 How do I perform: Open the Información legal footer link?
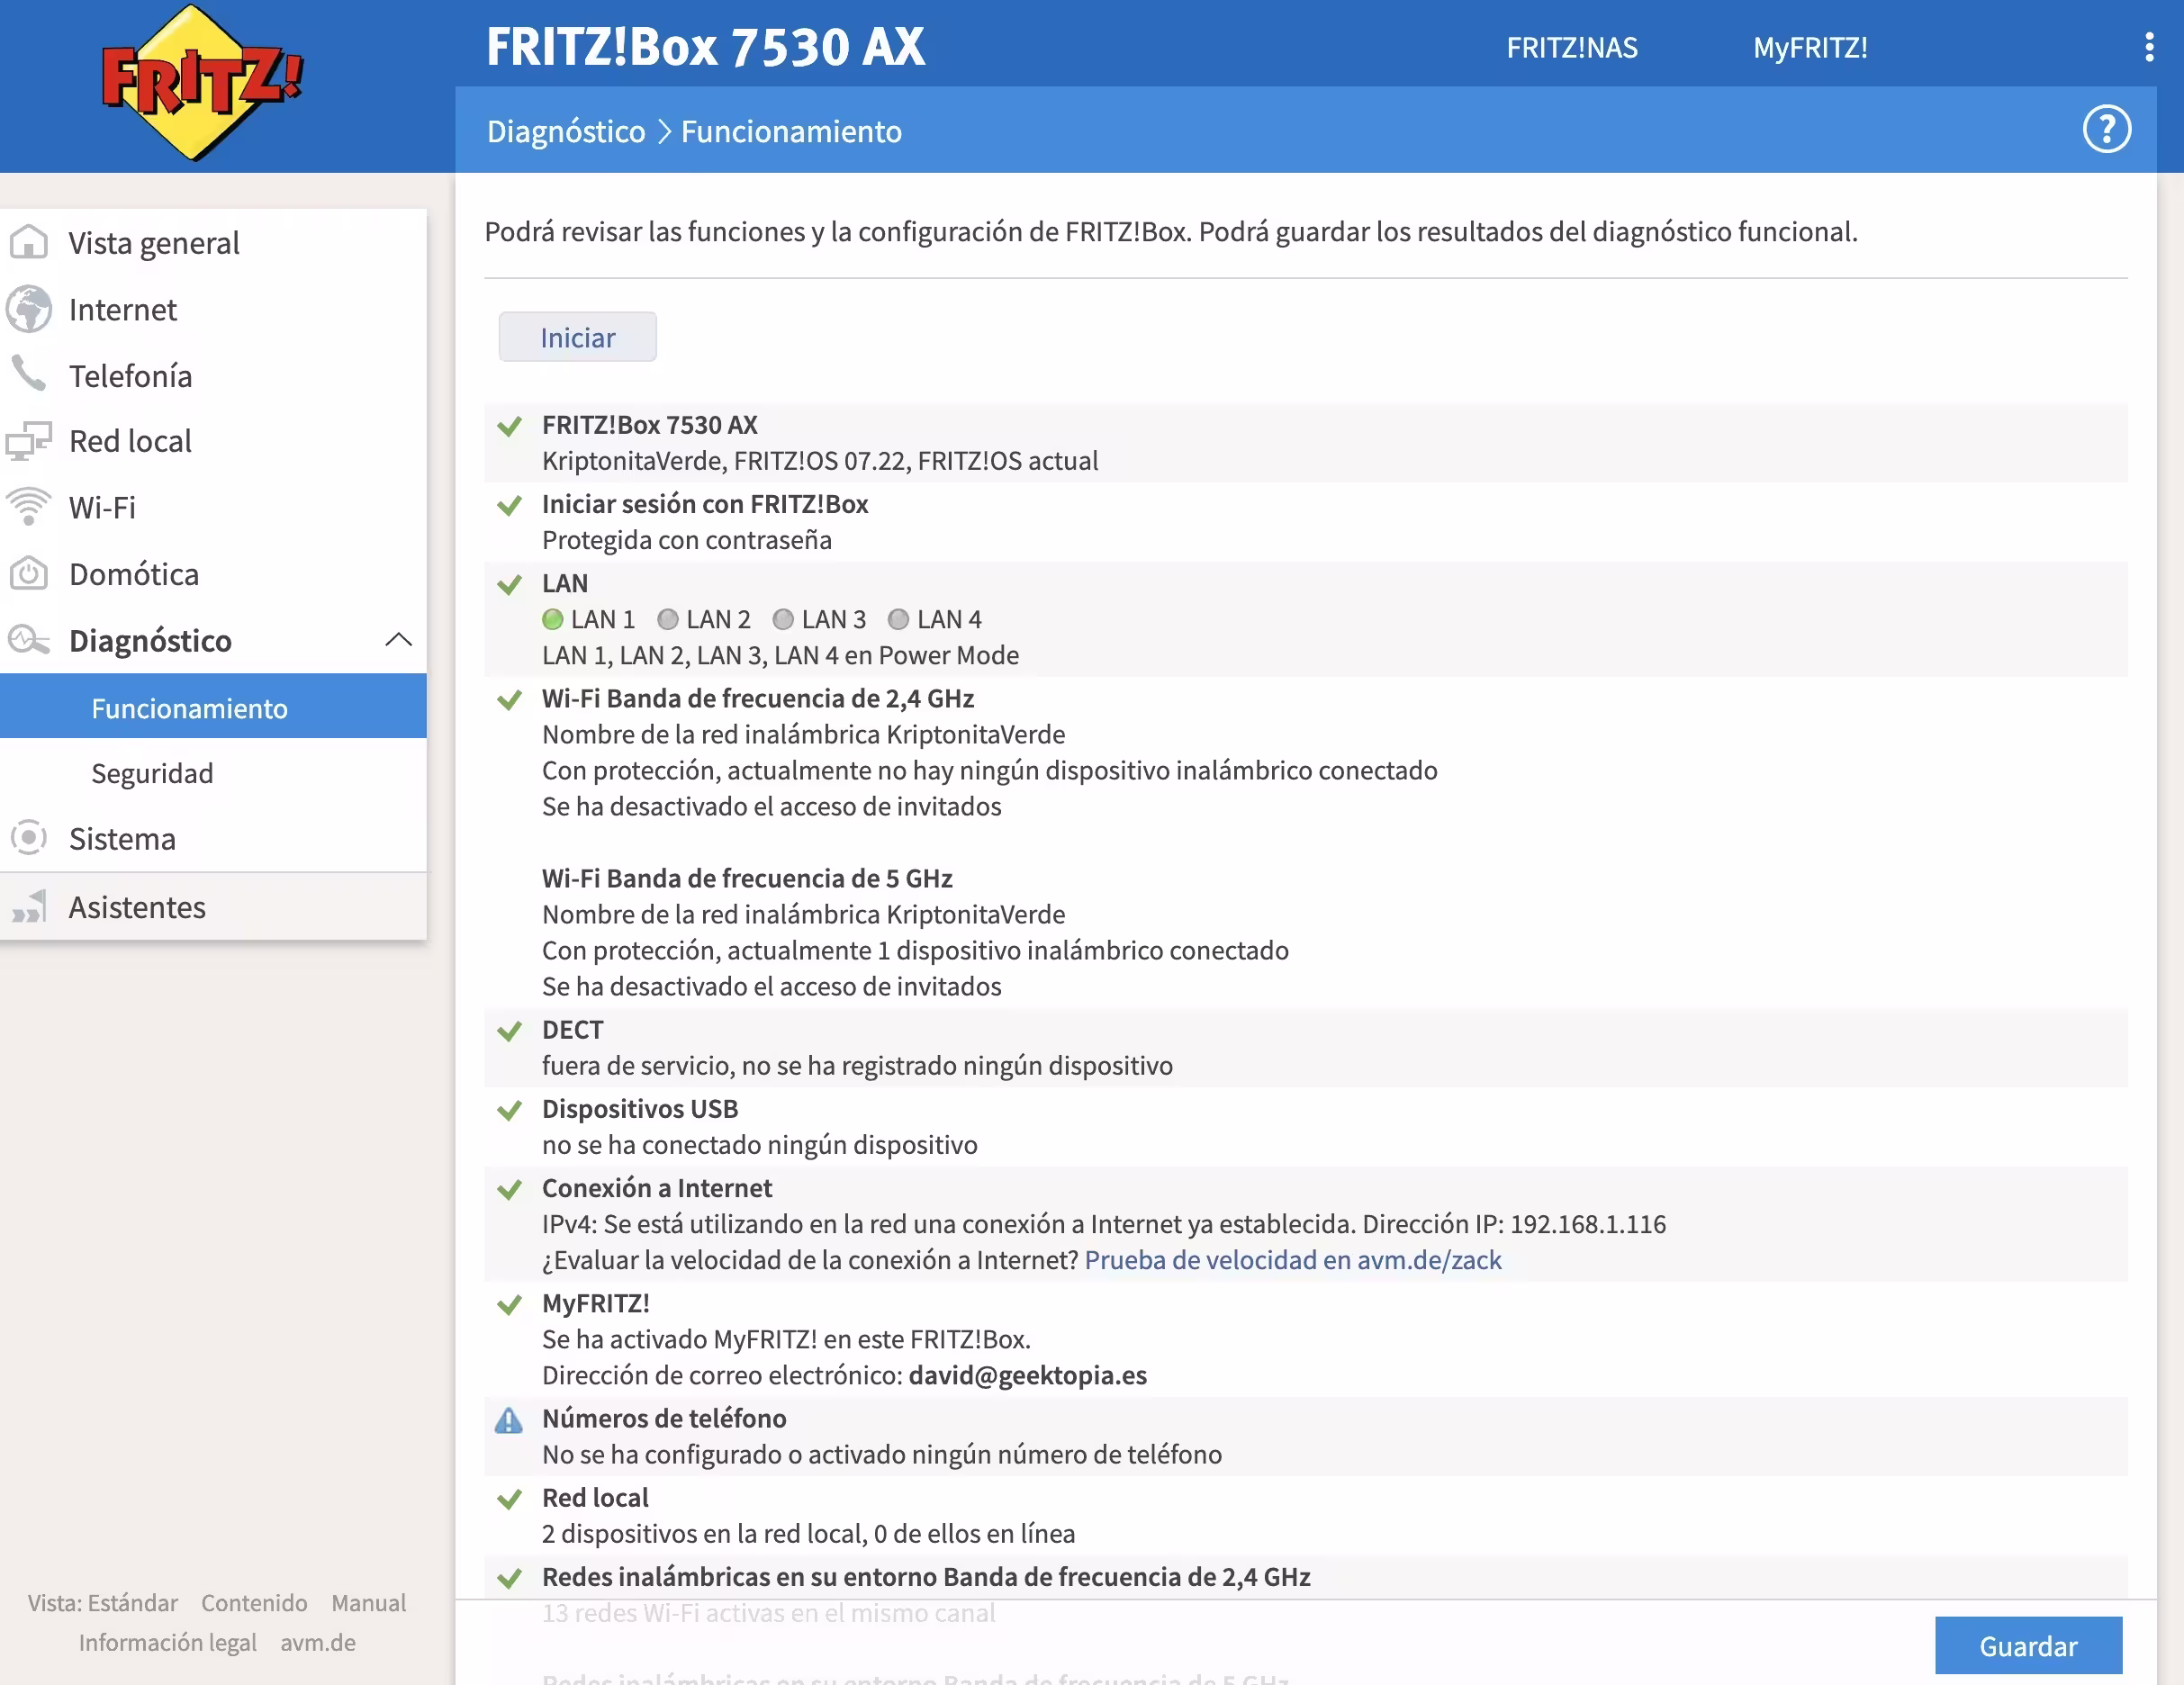click(167, 1642)
